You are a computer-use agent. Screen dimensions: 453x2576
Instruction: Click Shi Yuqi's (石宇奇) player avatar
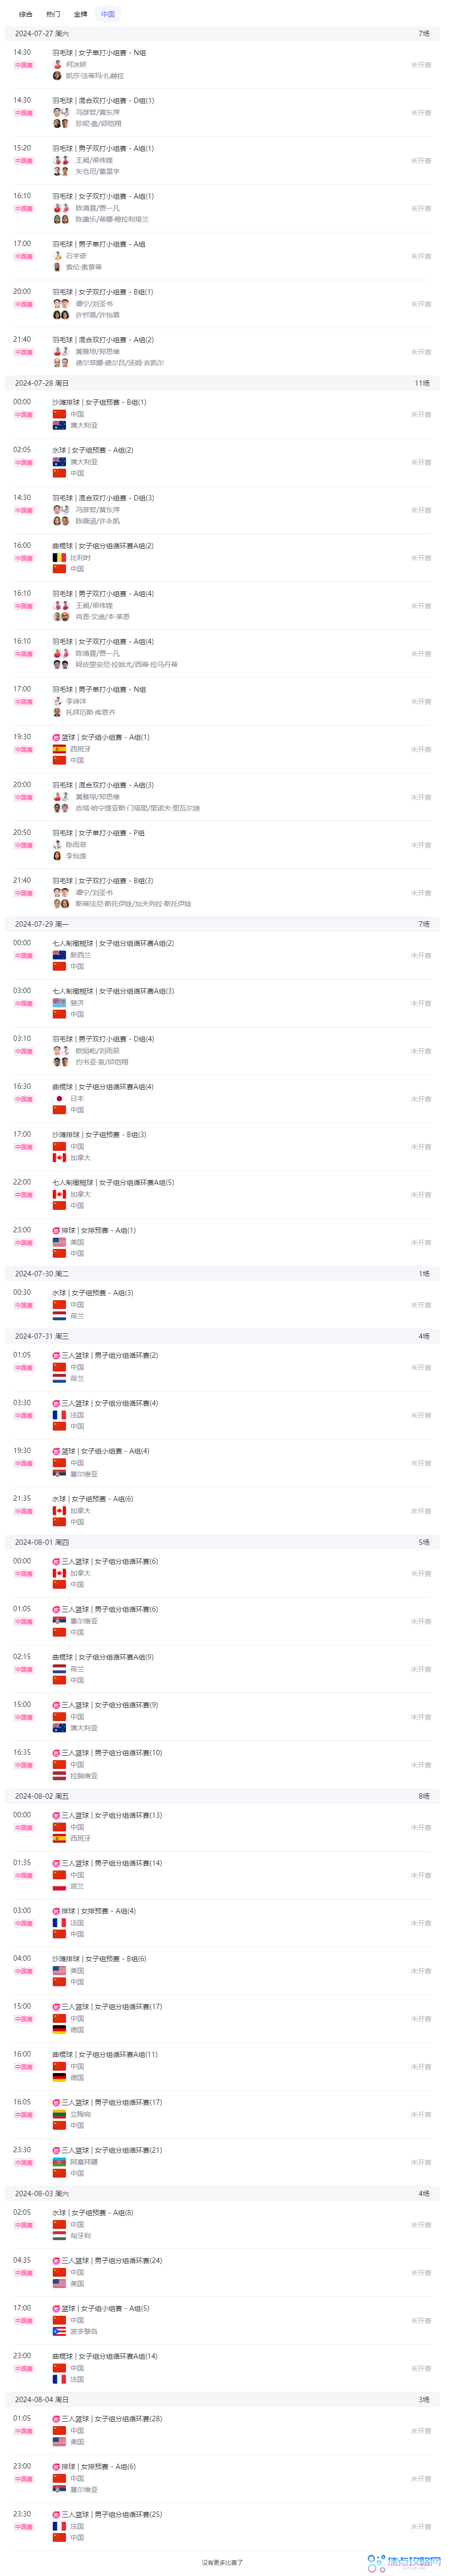click(x=57, y=256)
